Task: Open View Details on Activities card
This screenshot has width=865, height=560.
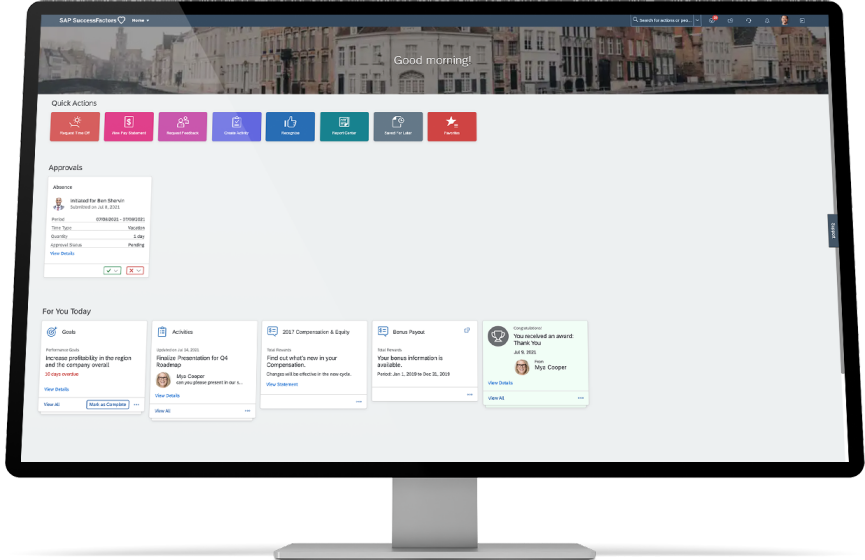Action: coord(167,396)
